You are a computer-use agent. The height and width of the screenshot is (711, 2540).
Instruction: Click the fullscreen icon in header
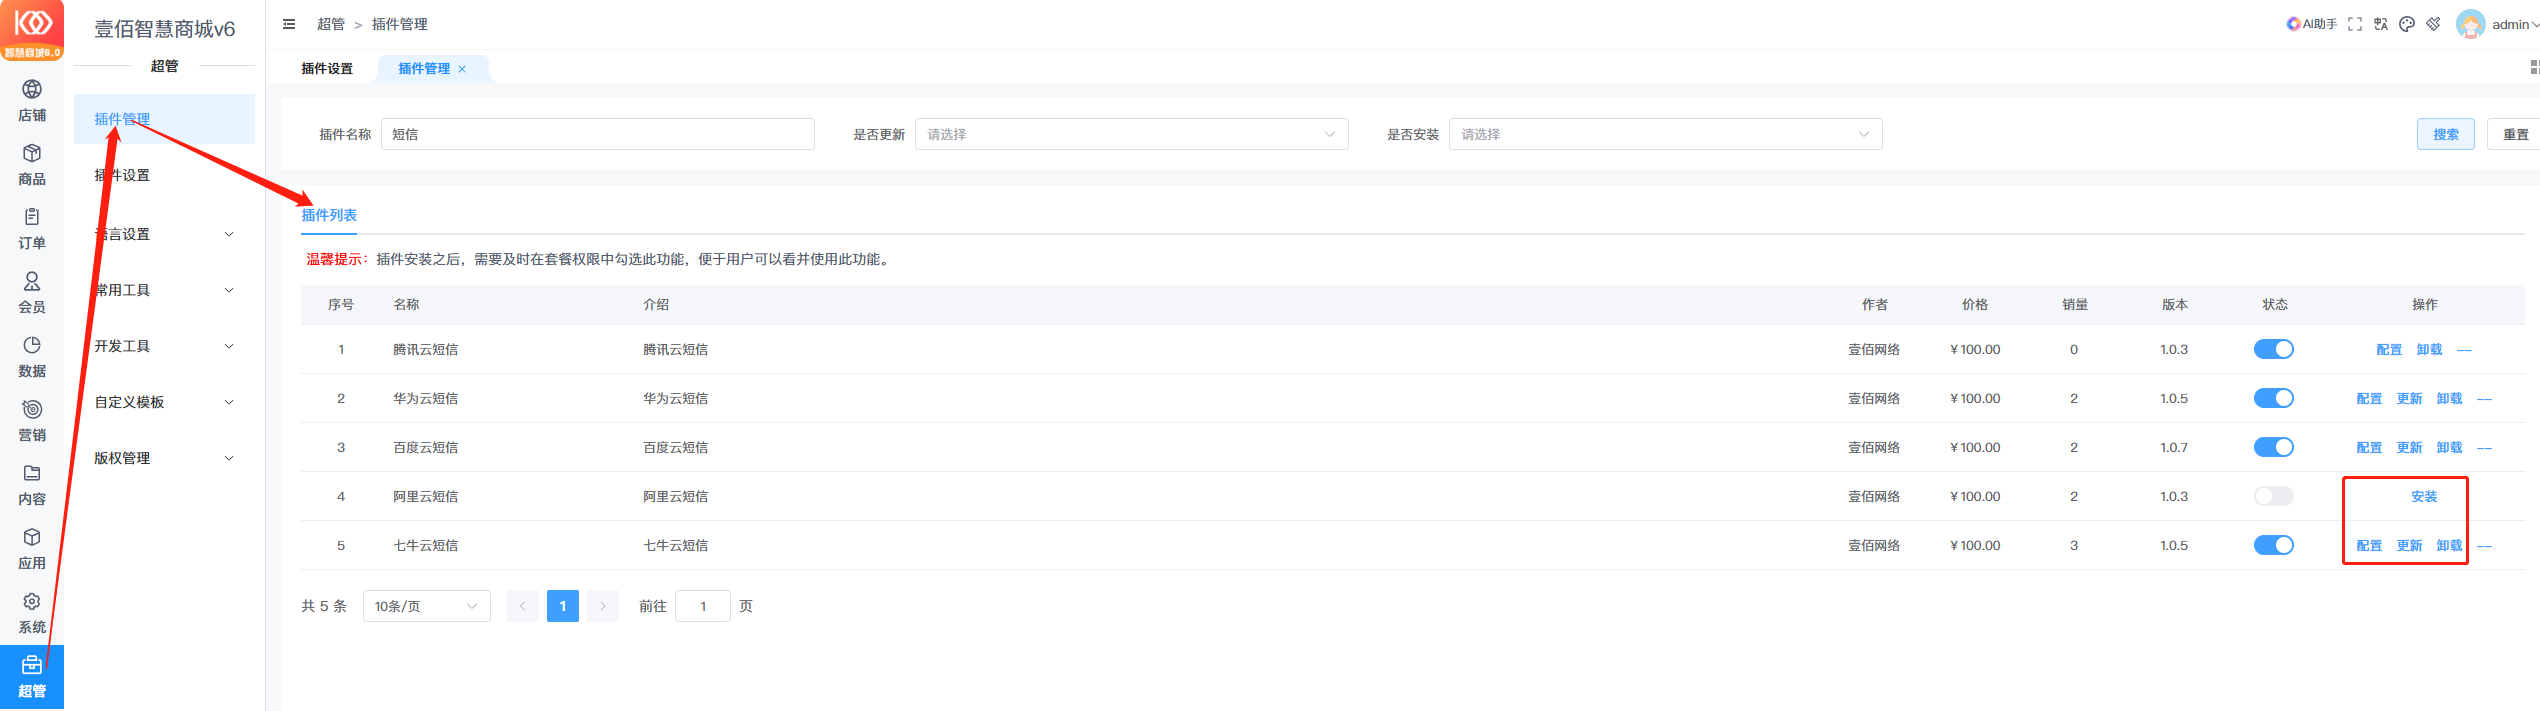[x=2355, y=24]
